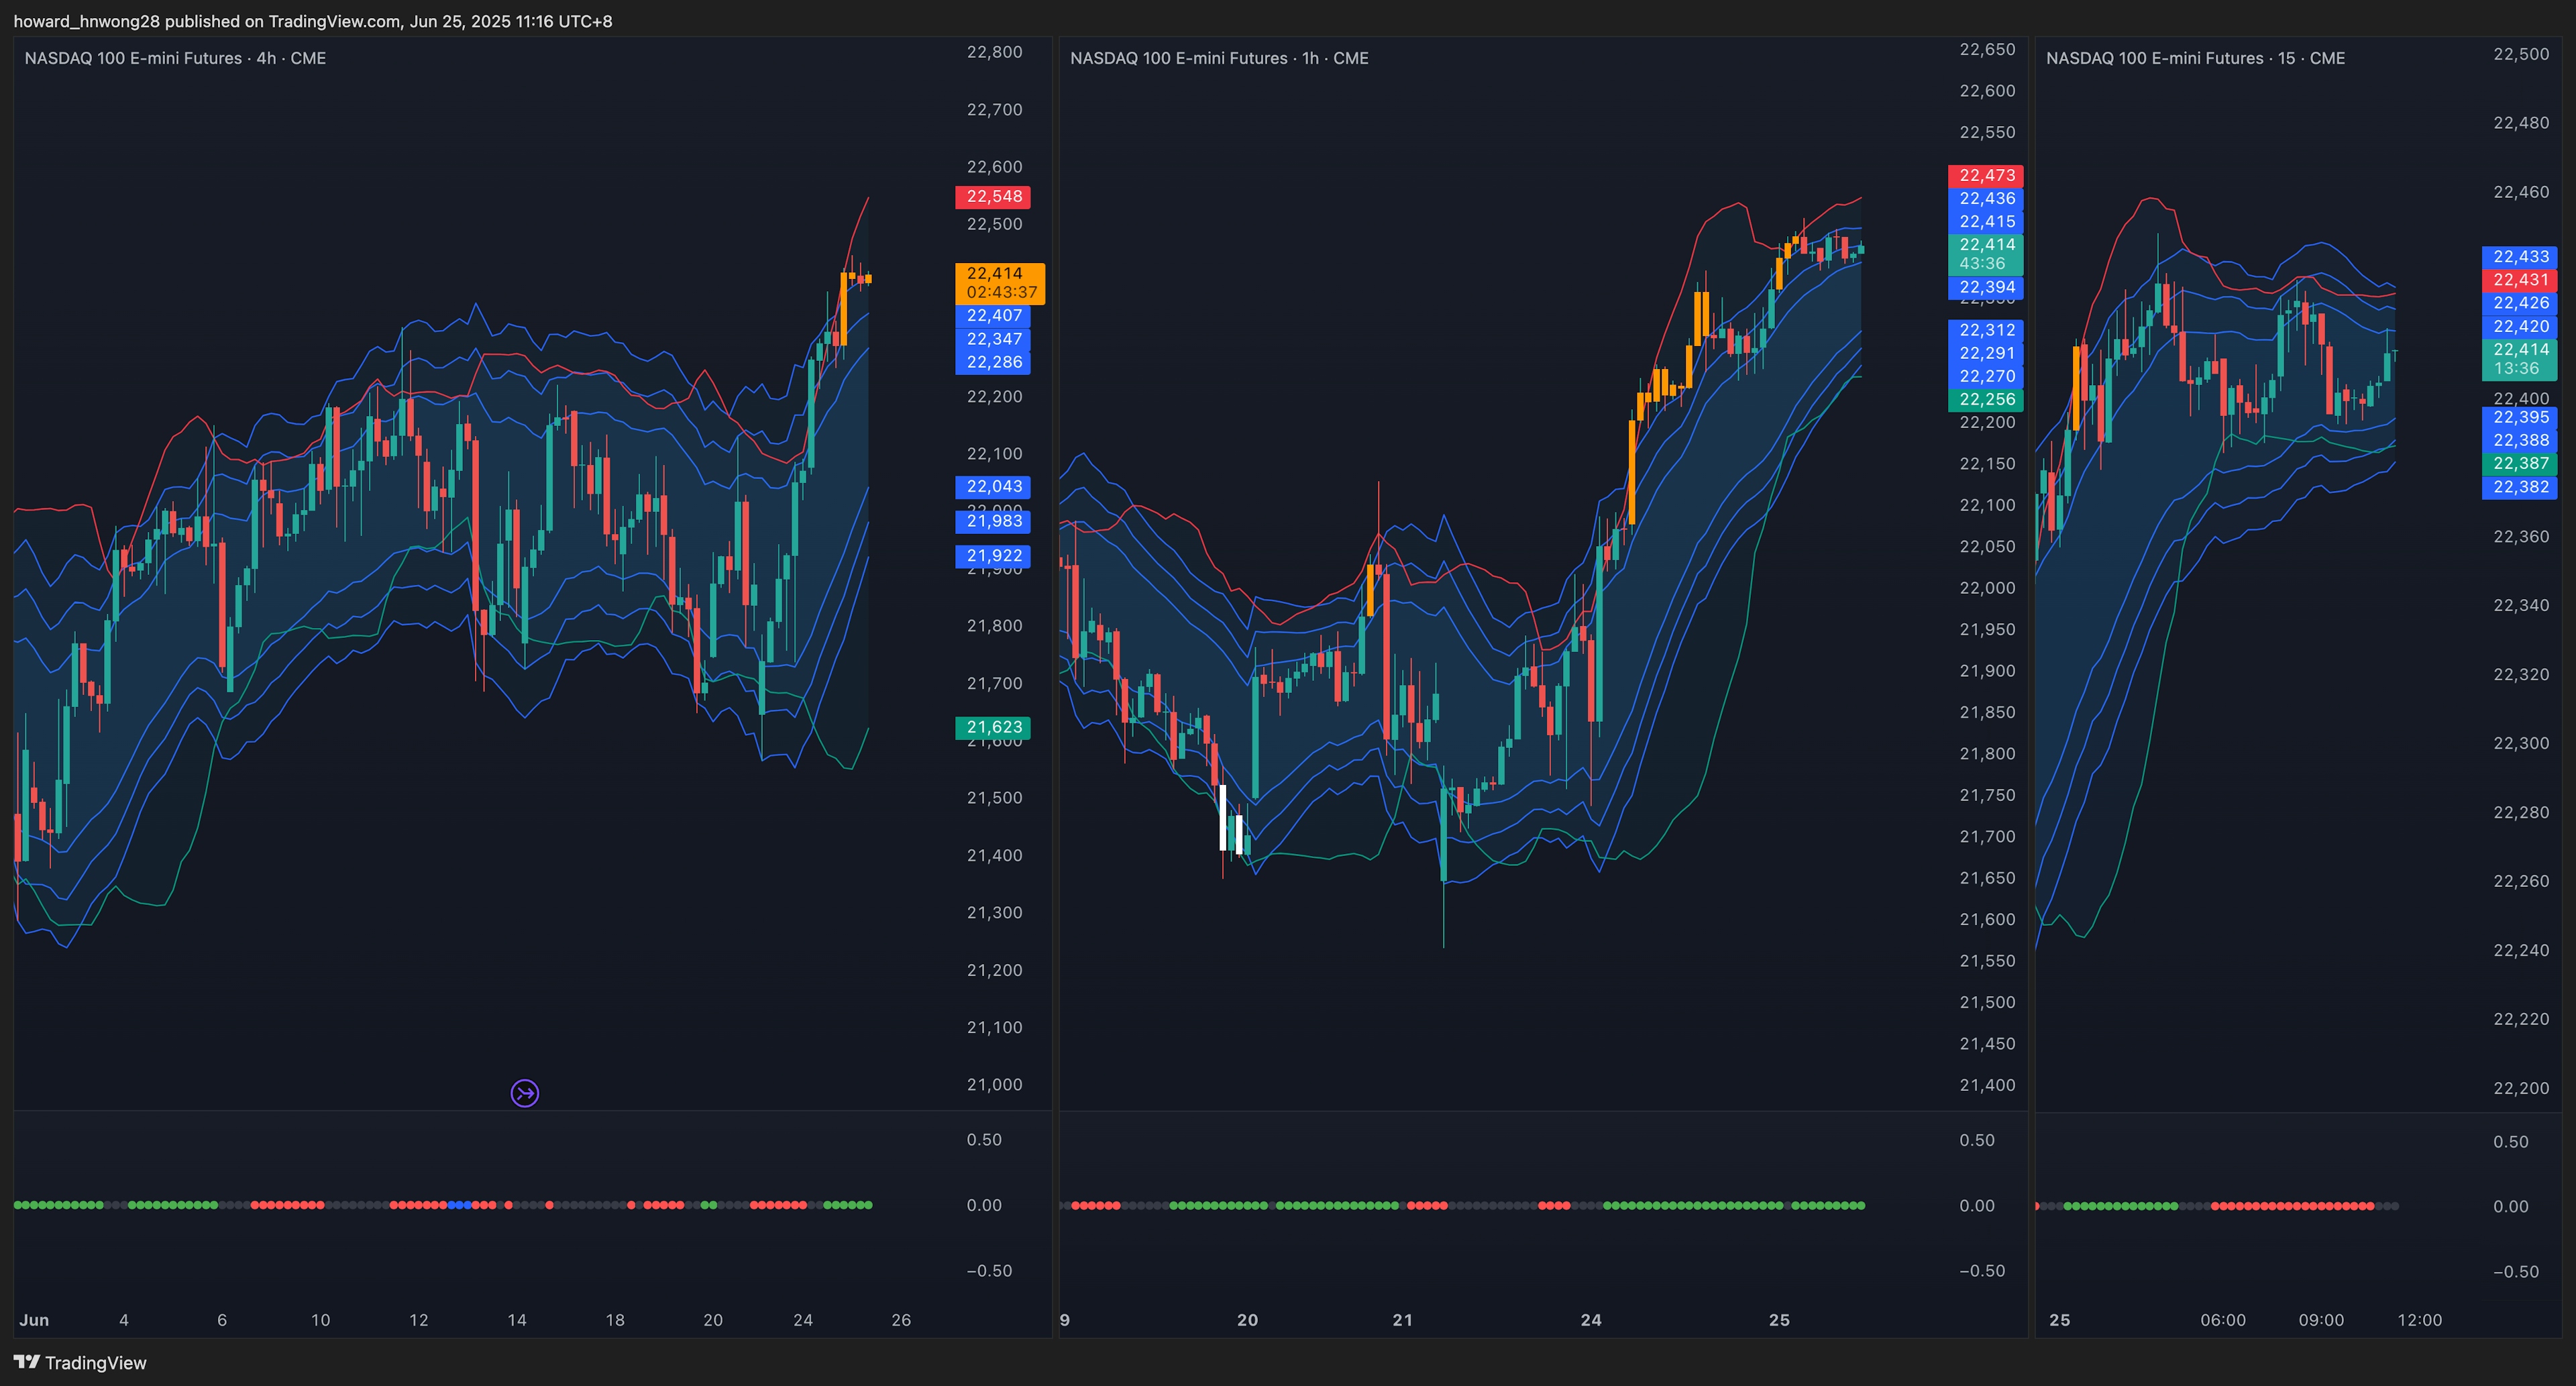Image resolution: width=2576 pixels, height=1386 pixels.
Task: Click the 'NASDAQ 100 E-mini Futures · 4h · CME' title
Action: tap(175, 58)
